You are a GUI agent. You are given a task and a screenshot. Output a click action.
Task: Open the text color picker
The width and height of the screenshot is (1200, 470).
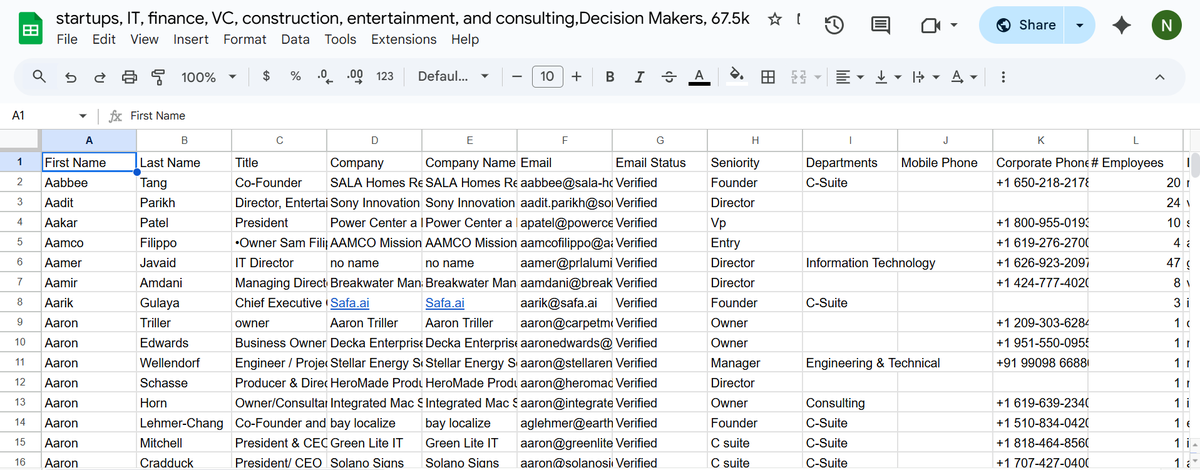[700, 76]
